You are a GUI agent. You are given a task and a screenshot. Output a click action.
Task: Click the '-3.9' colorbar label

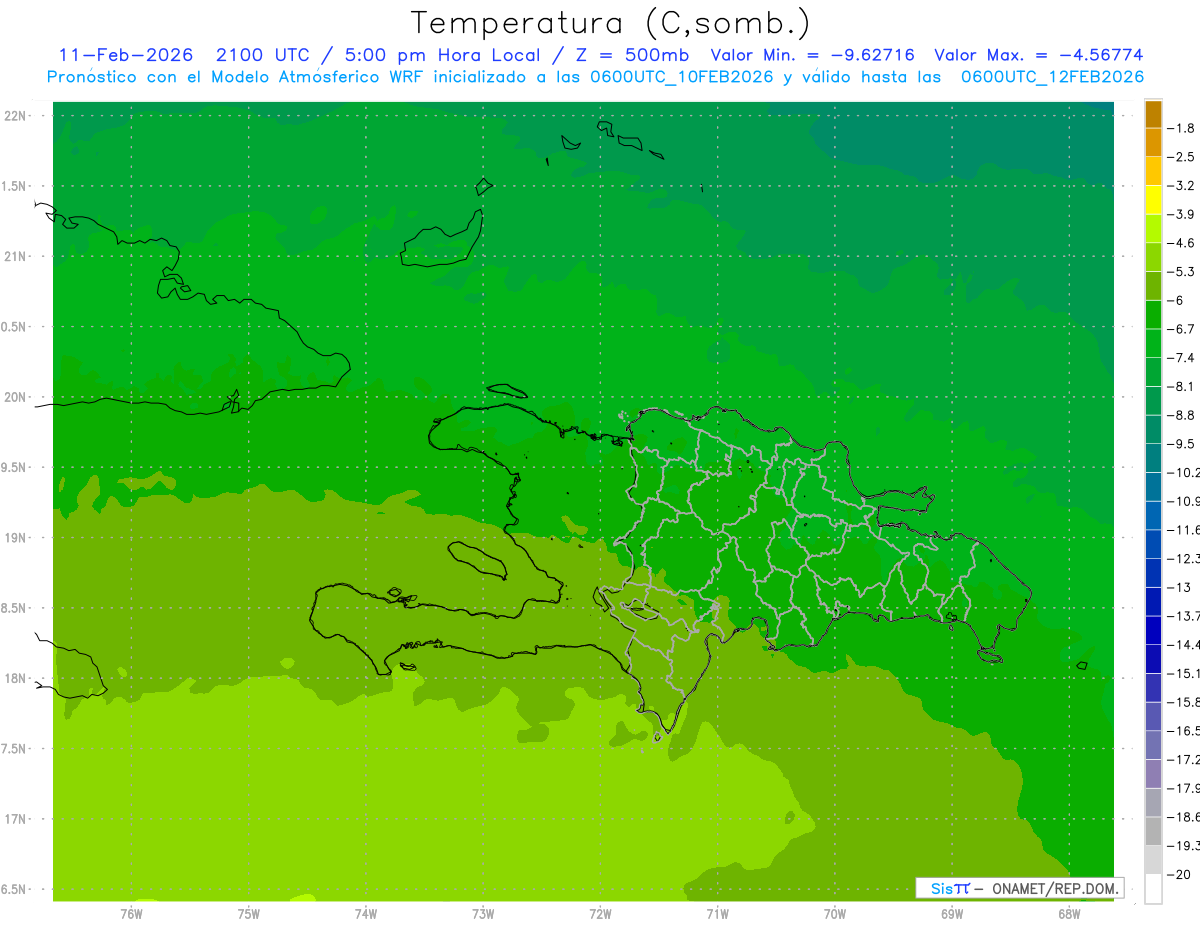1183,214
